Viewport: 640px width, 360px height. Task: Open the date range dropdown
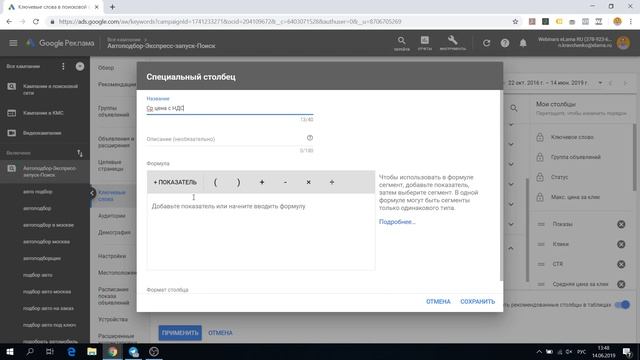(600, 83)
